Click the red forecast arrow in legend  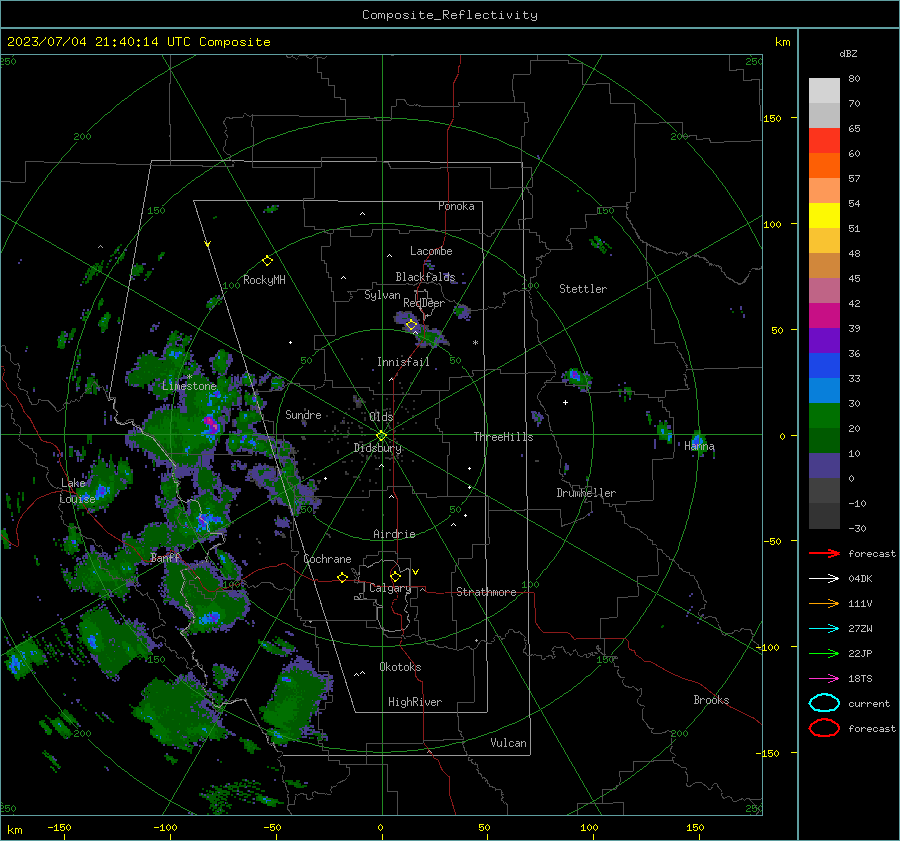tap(824, 553)
